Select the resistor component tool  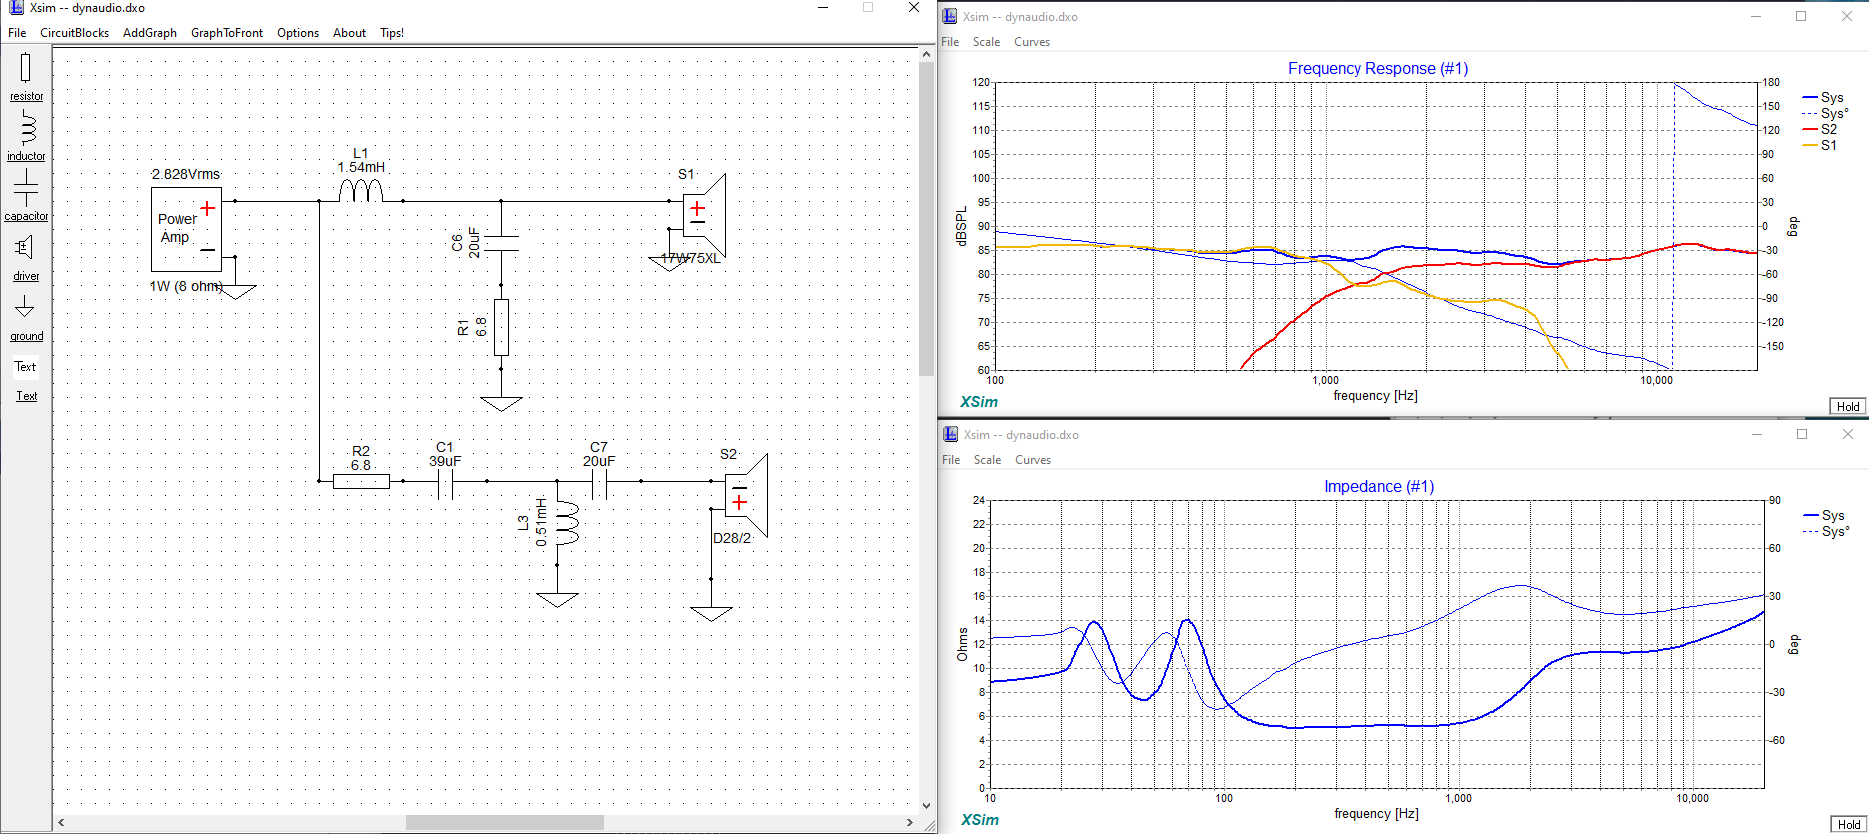click(26, 76)
